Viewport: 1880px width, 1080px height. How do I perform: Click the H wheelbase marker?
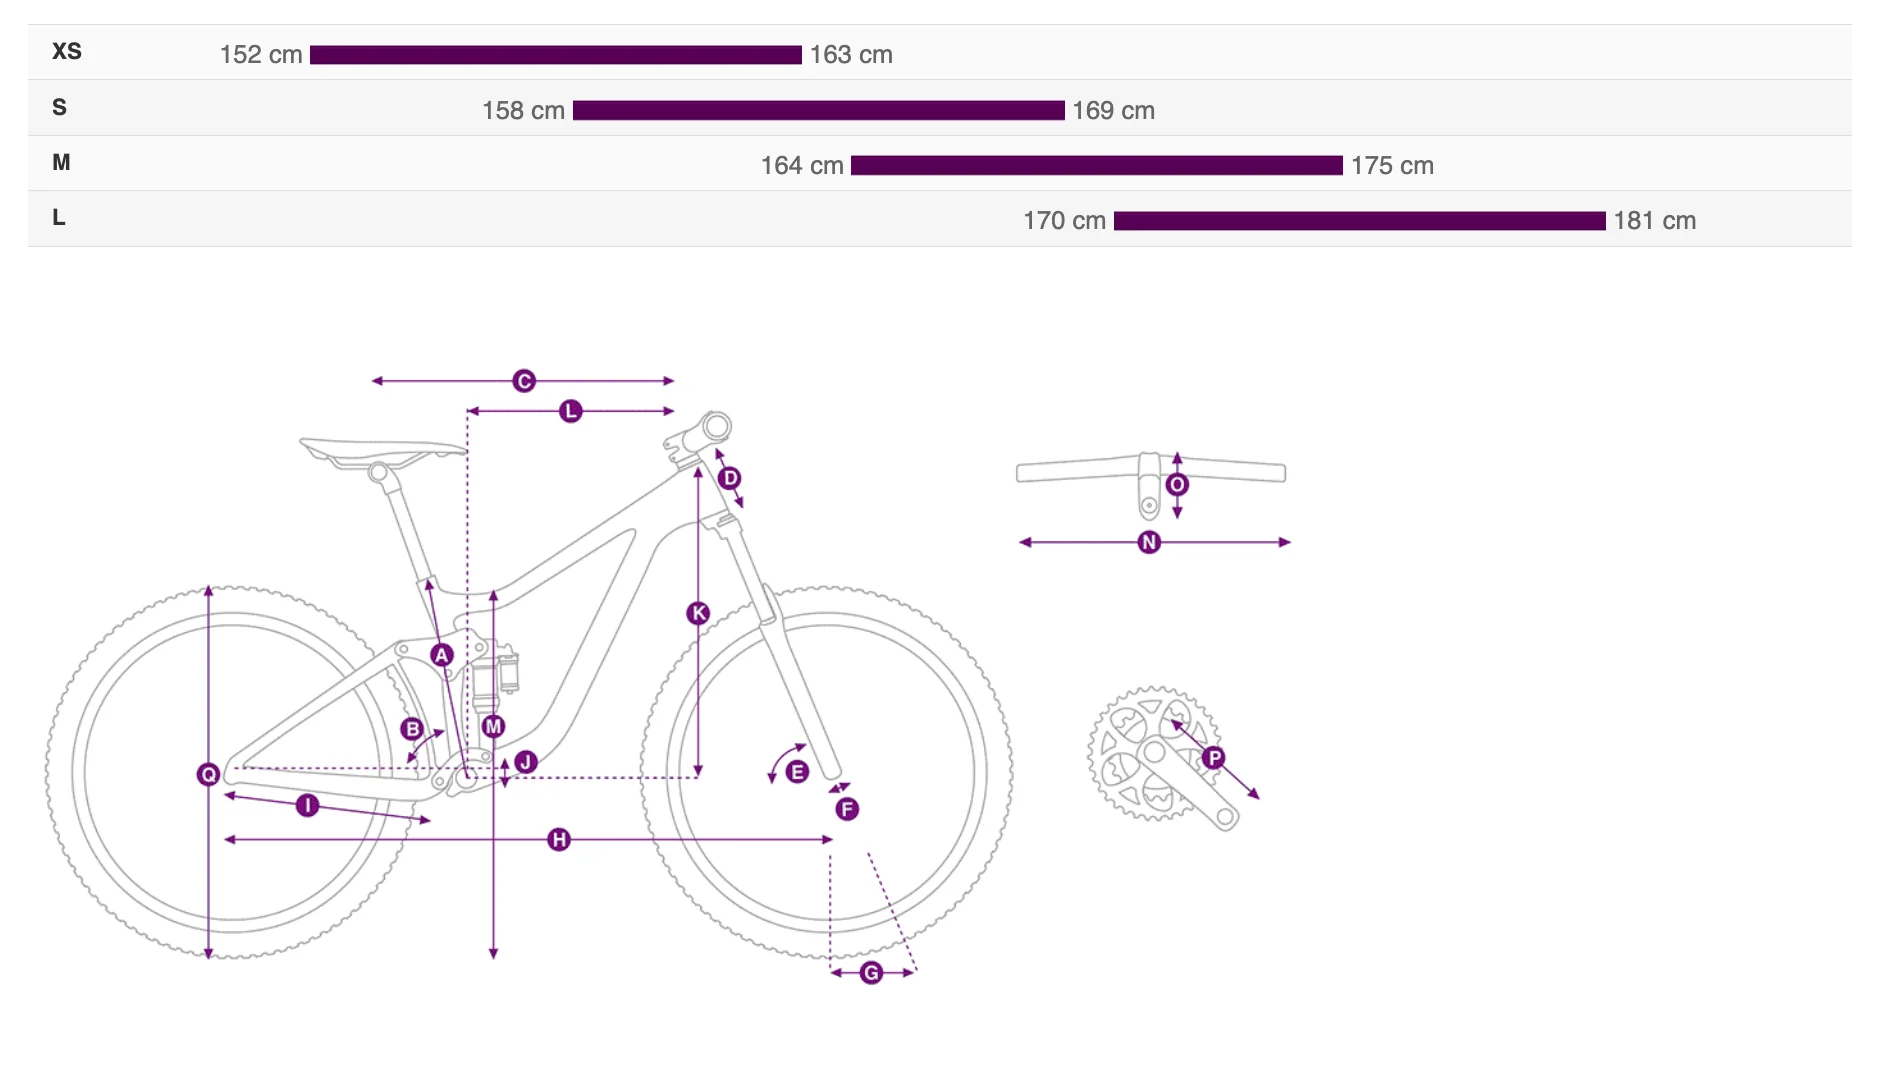click(x=559, y=839)
